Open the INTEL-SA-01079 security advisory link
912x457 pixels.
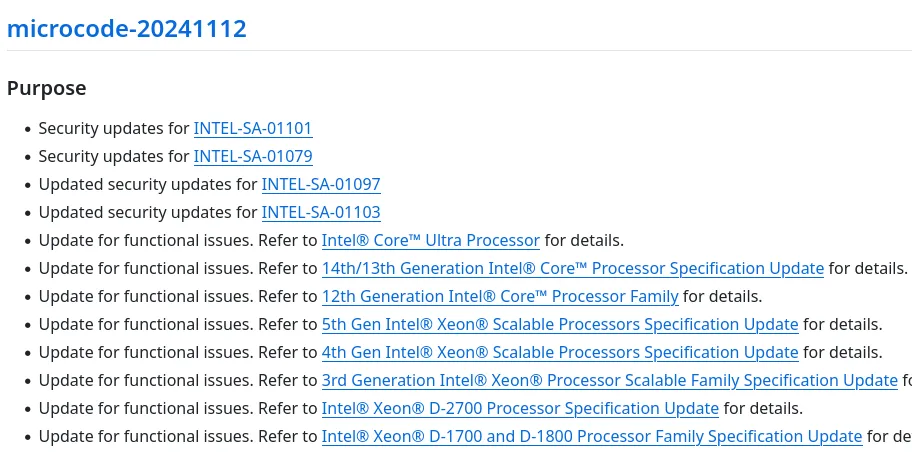[253, 156]
